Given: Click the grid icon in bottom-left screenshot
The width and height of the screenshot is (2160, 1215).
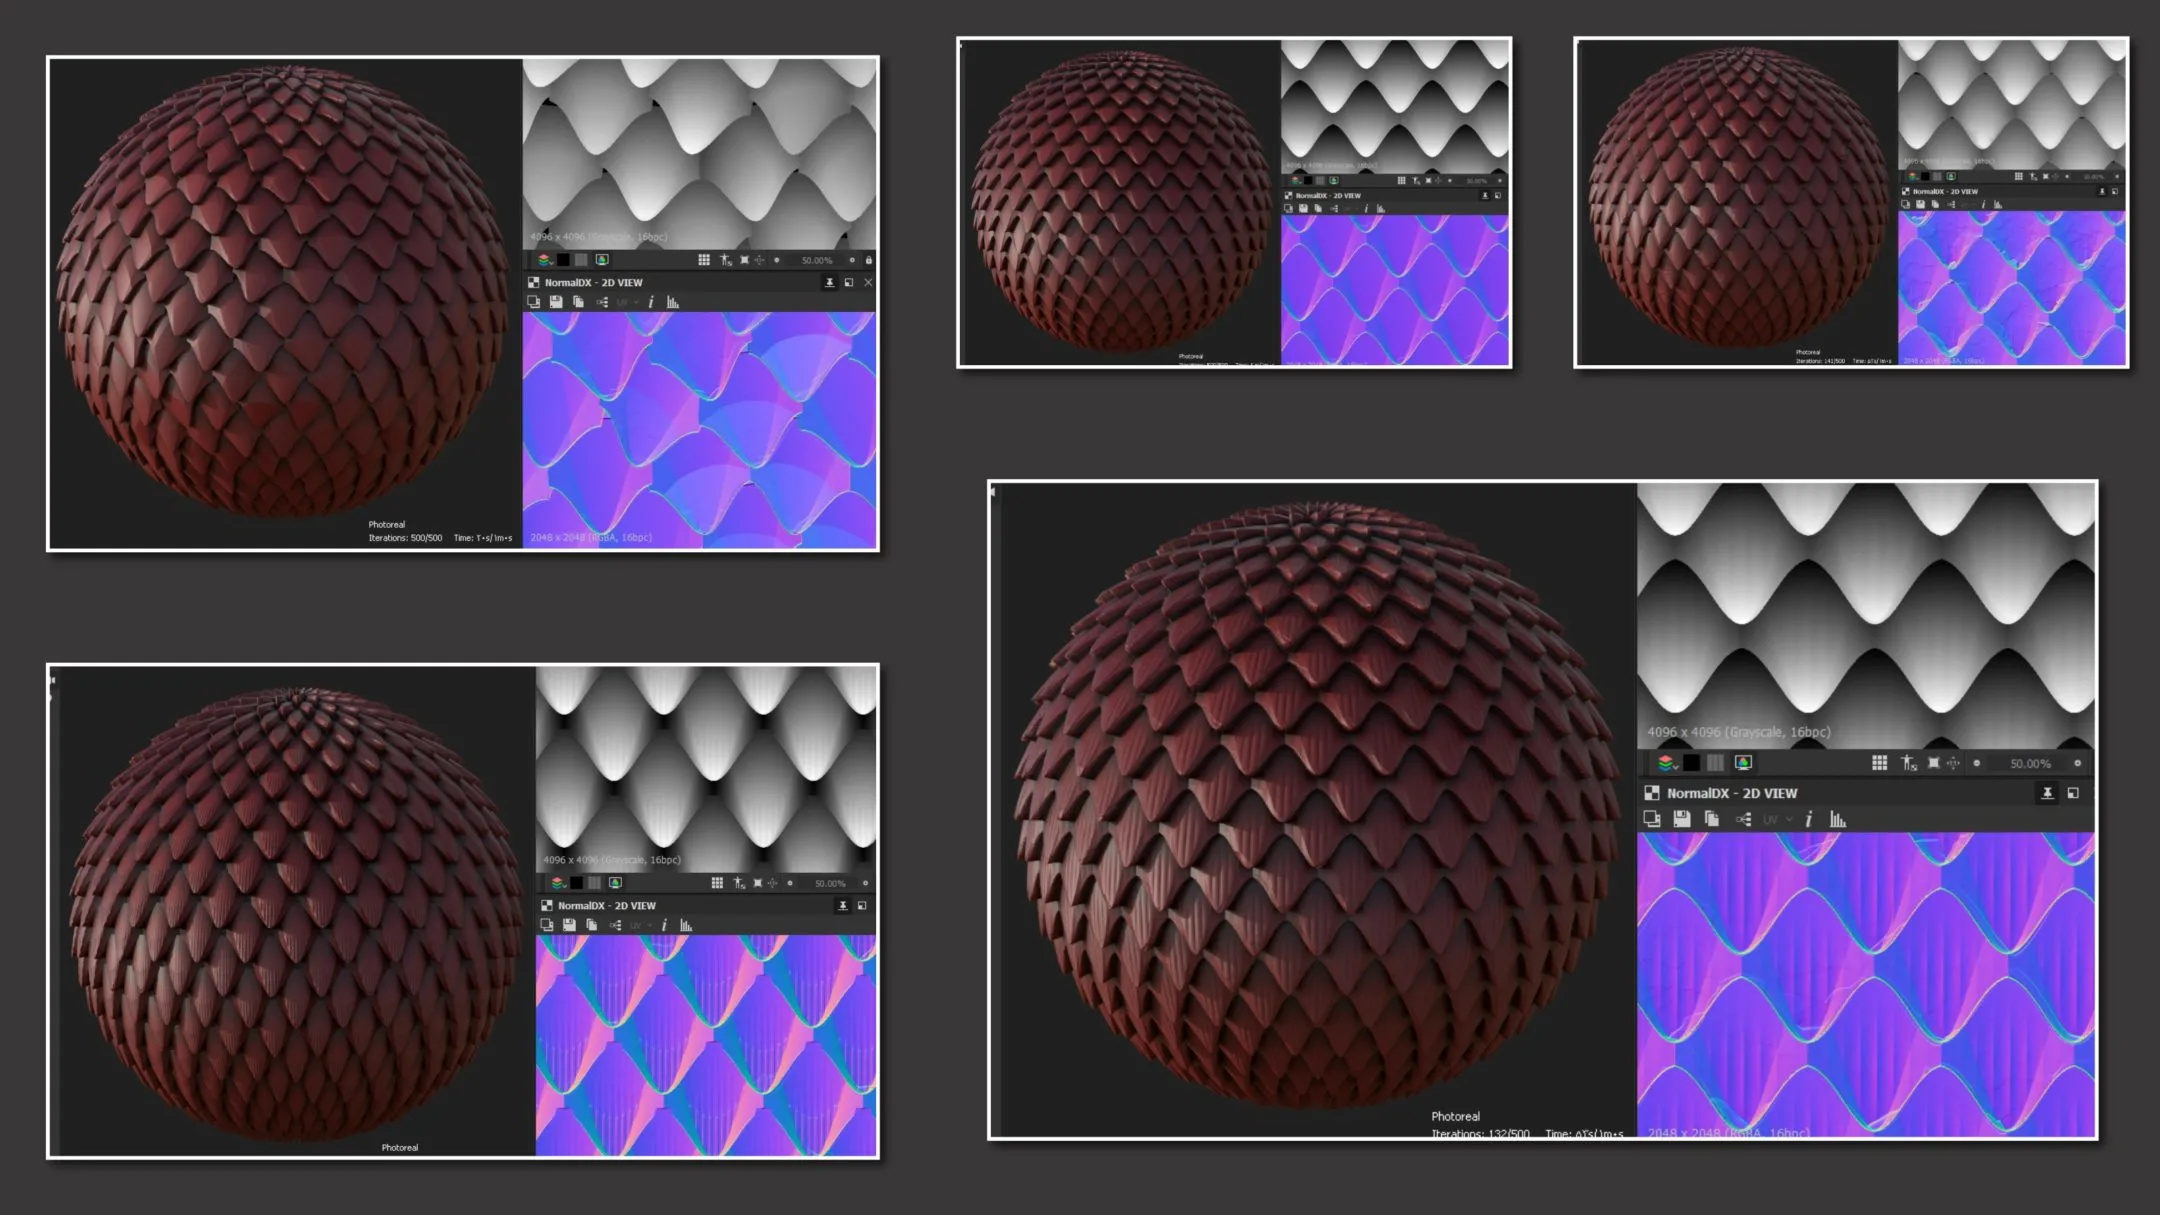Looking at the screenshot, I should 717,883.
